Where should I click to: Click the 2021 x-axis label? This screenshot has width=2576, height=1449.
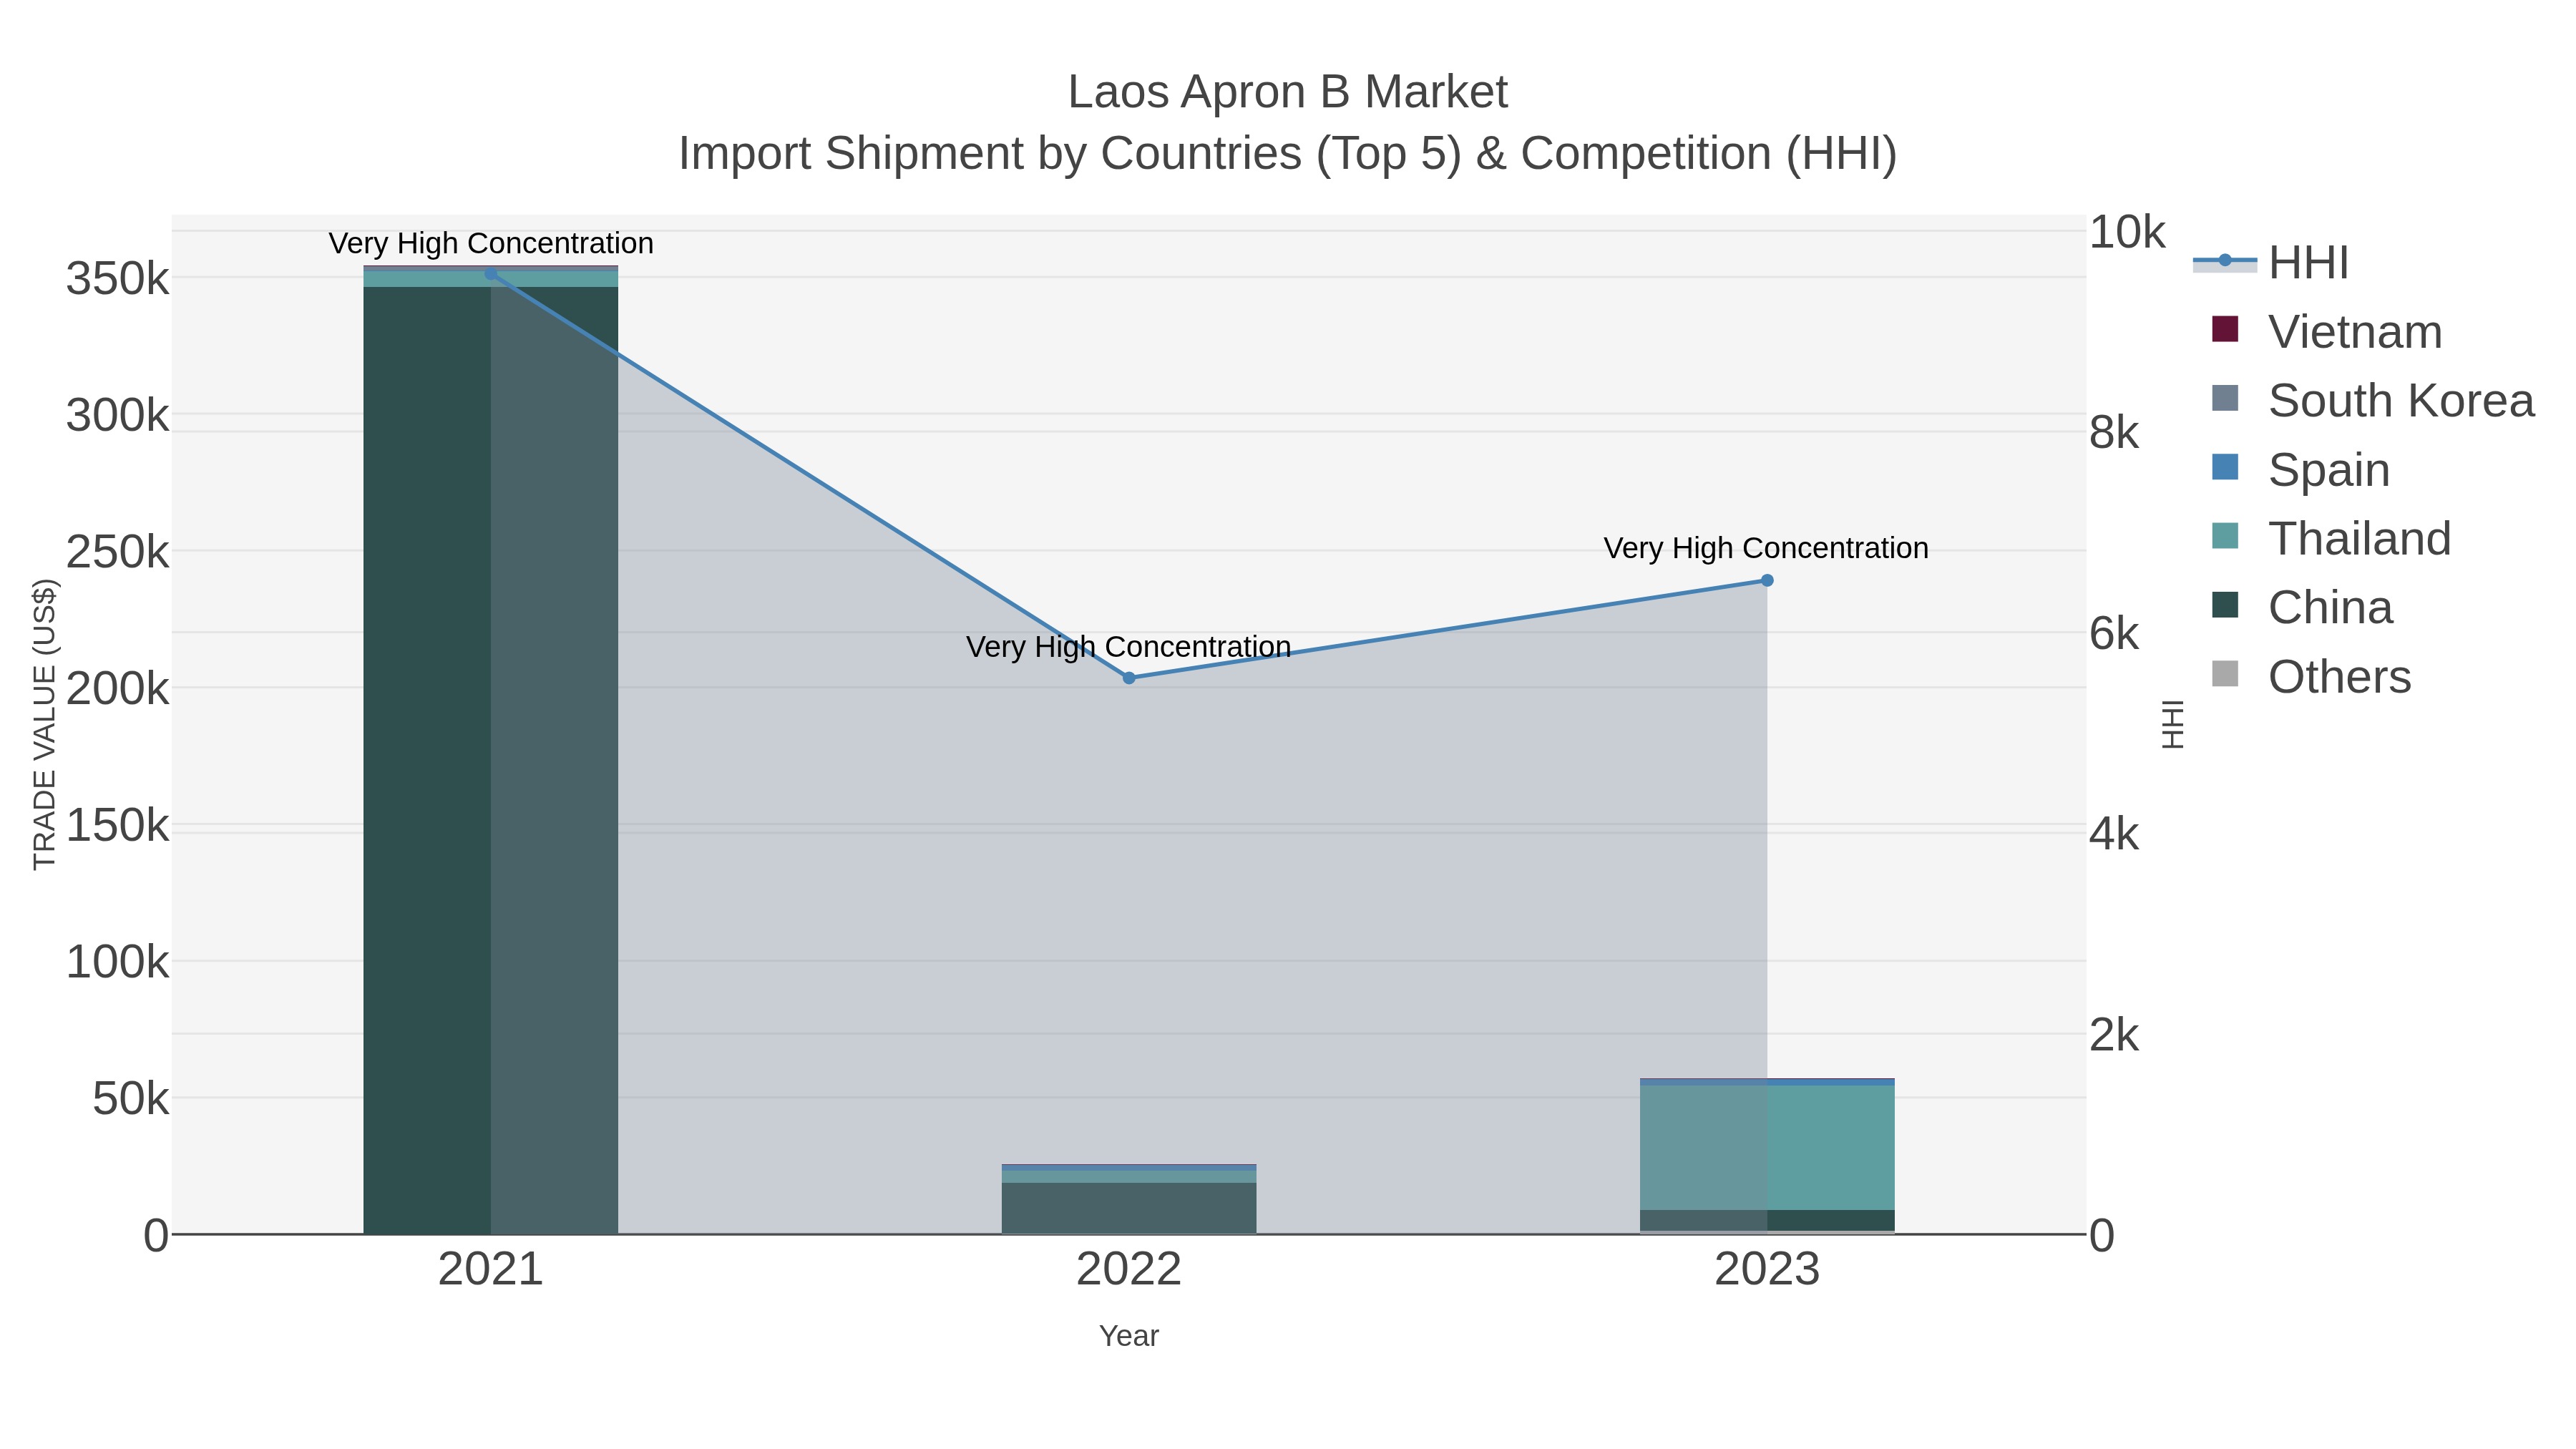pyautogui.click(x=491, y=1270)
